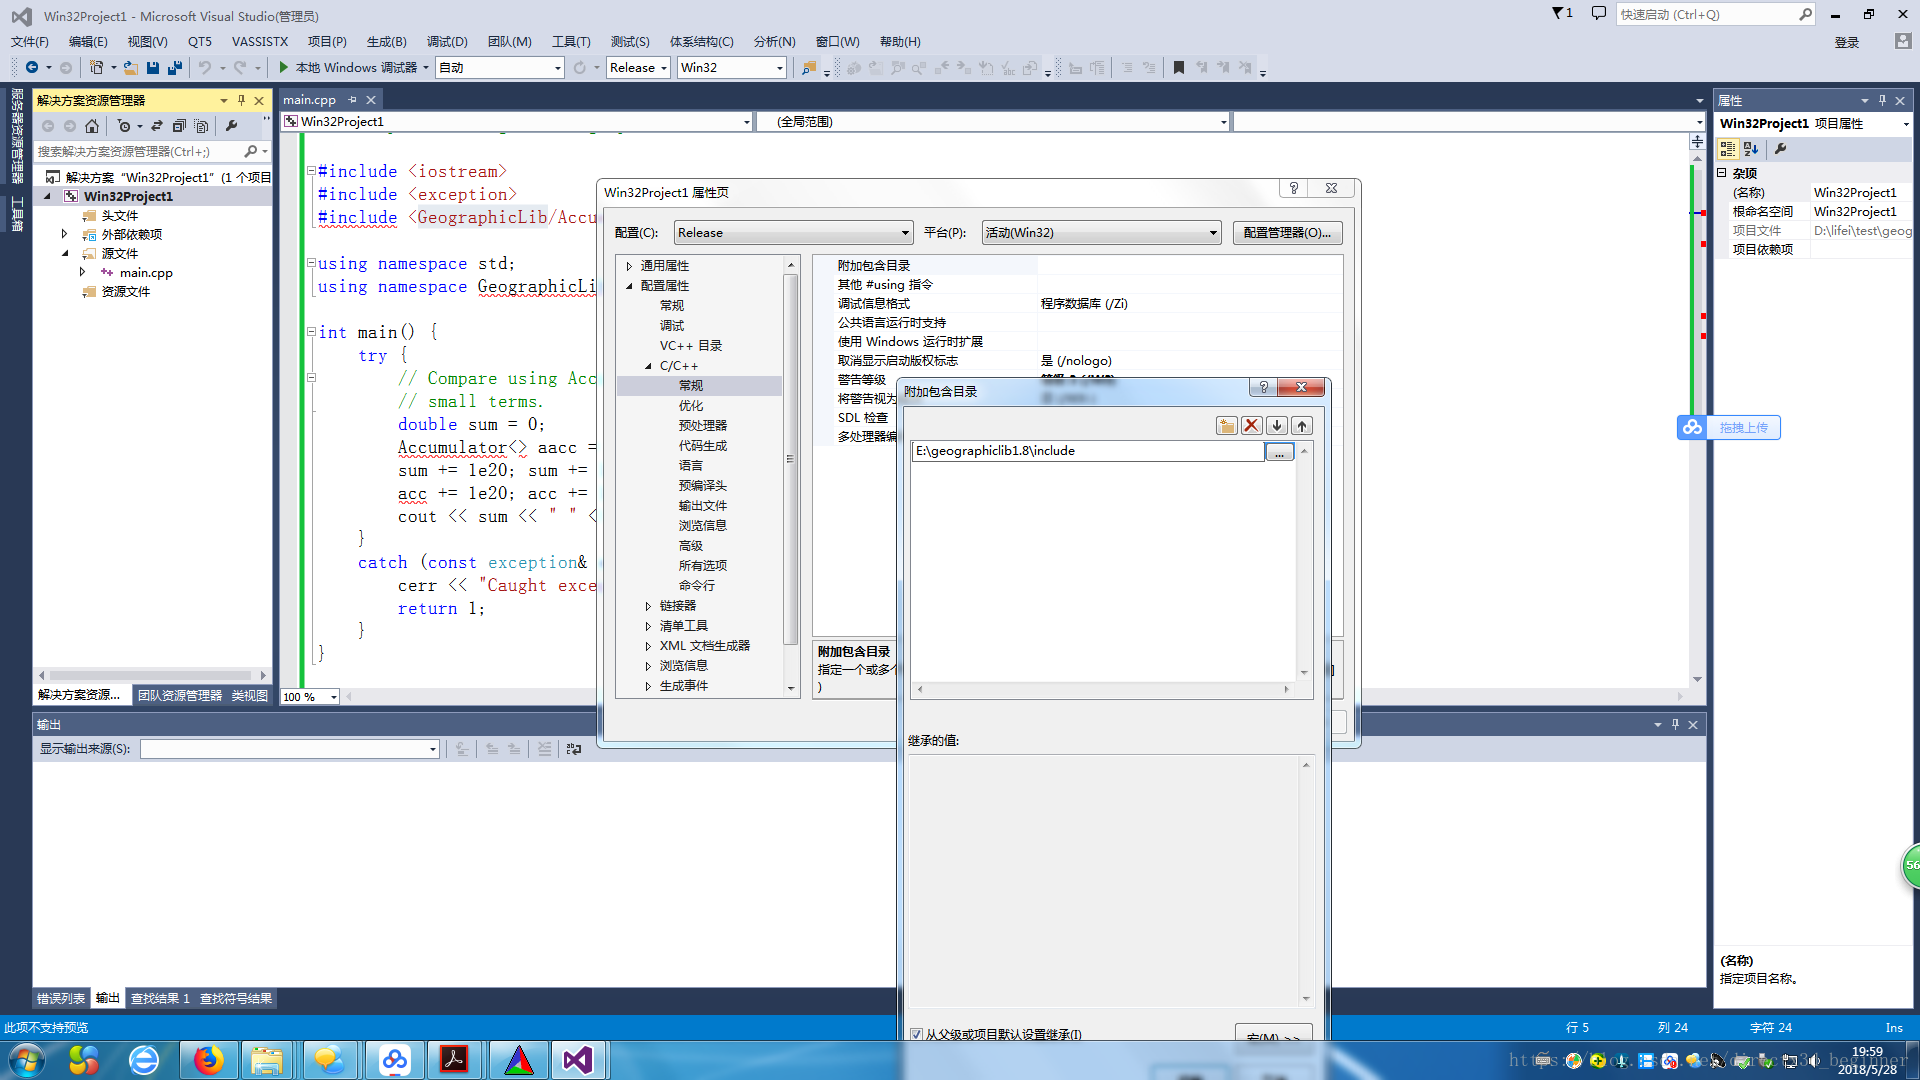Screen dimensions: 1920x1080
Task: Open the 文件(F) menu
Action: point(29,42)
